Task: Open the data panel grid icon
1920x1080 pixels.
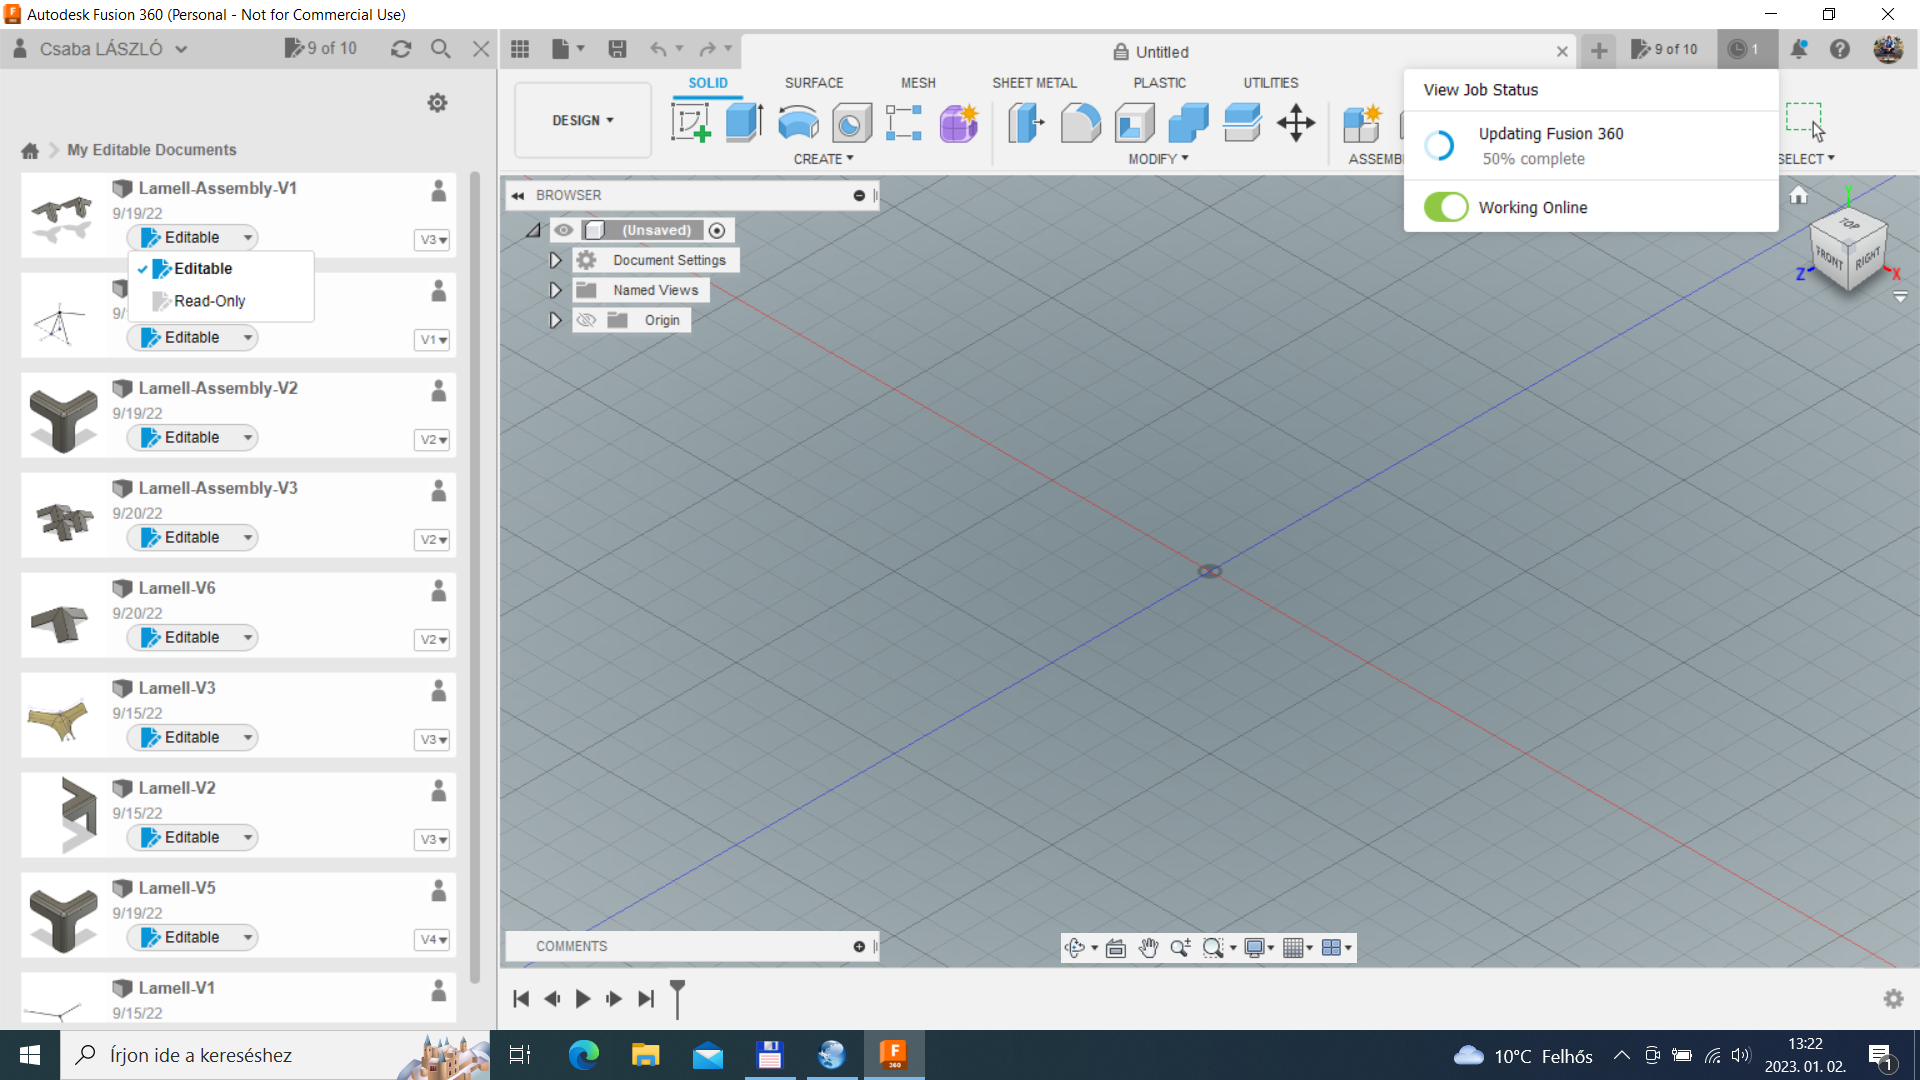Action: click(x=520, y=49)
